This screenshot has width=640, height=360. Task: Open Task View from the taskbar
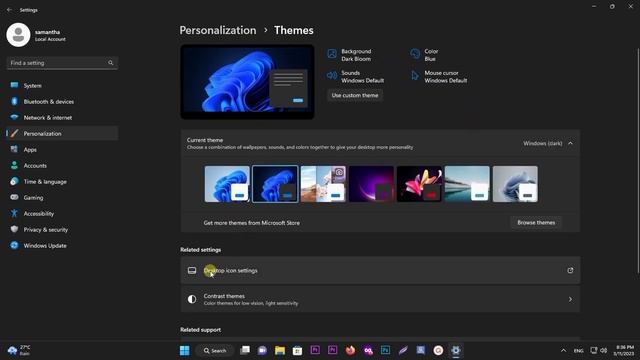pos(245,350)
